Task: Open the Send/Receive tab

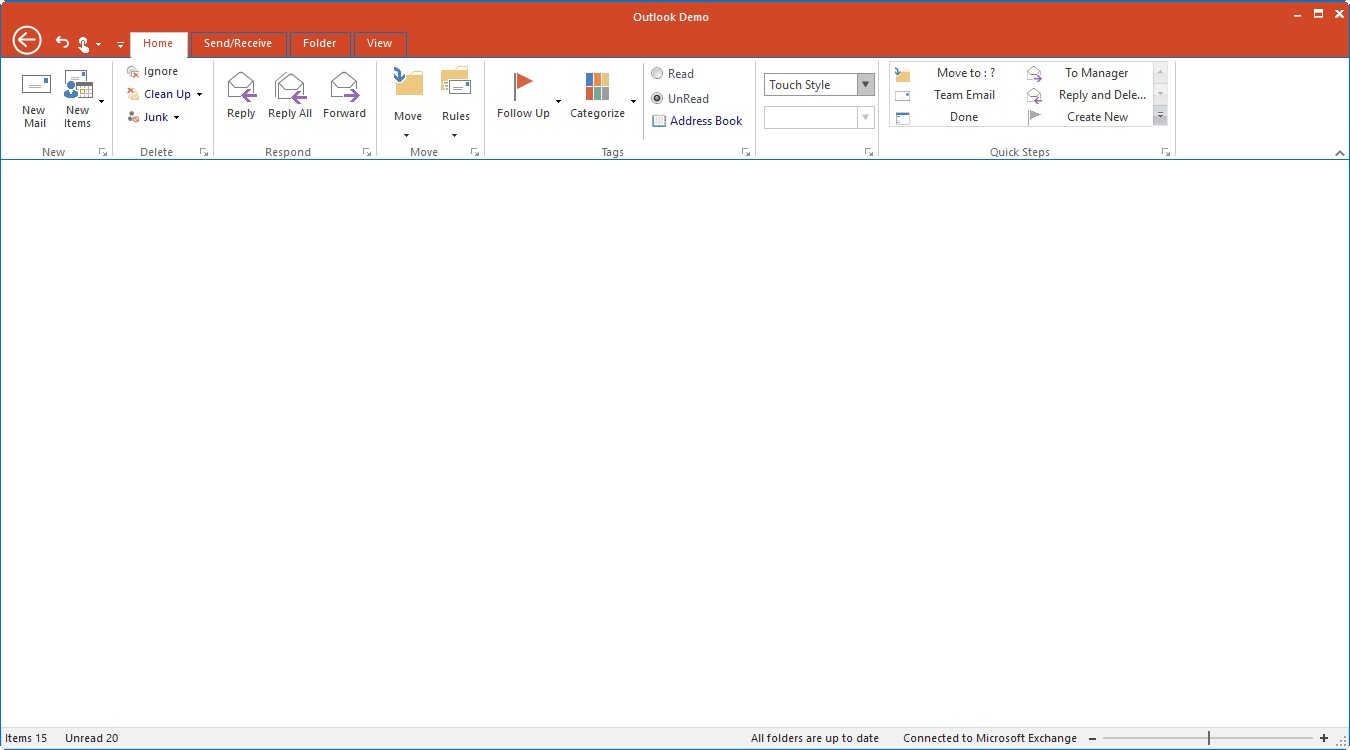Action: click(238, 44)
